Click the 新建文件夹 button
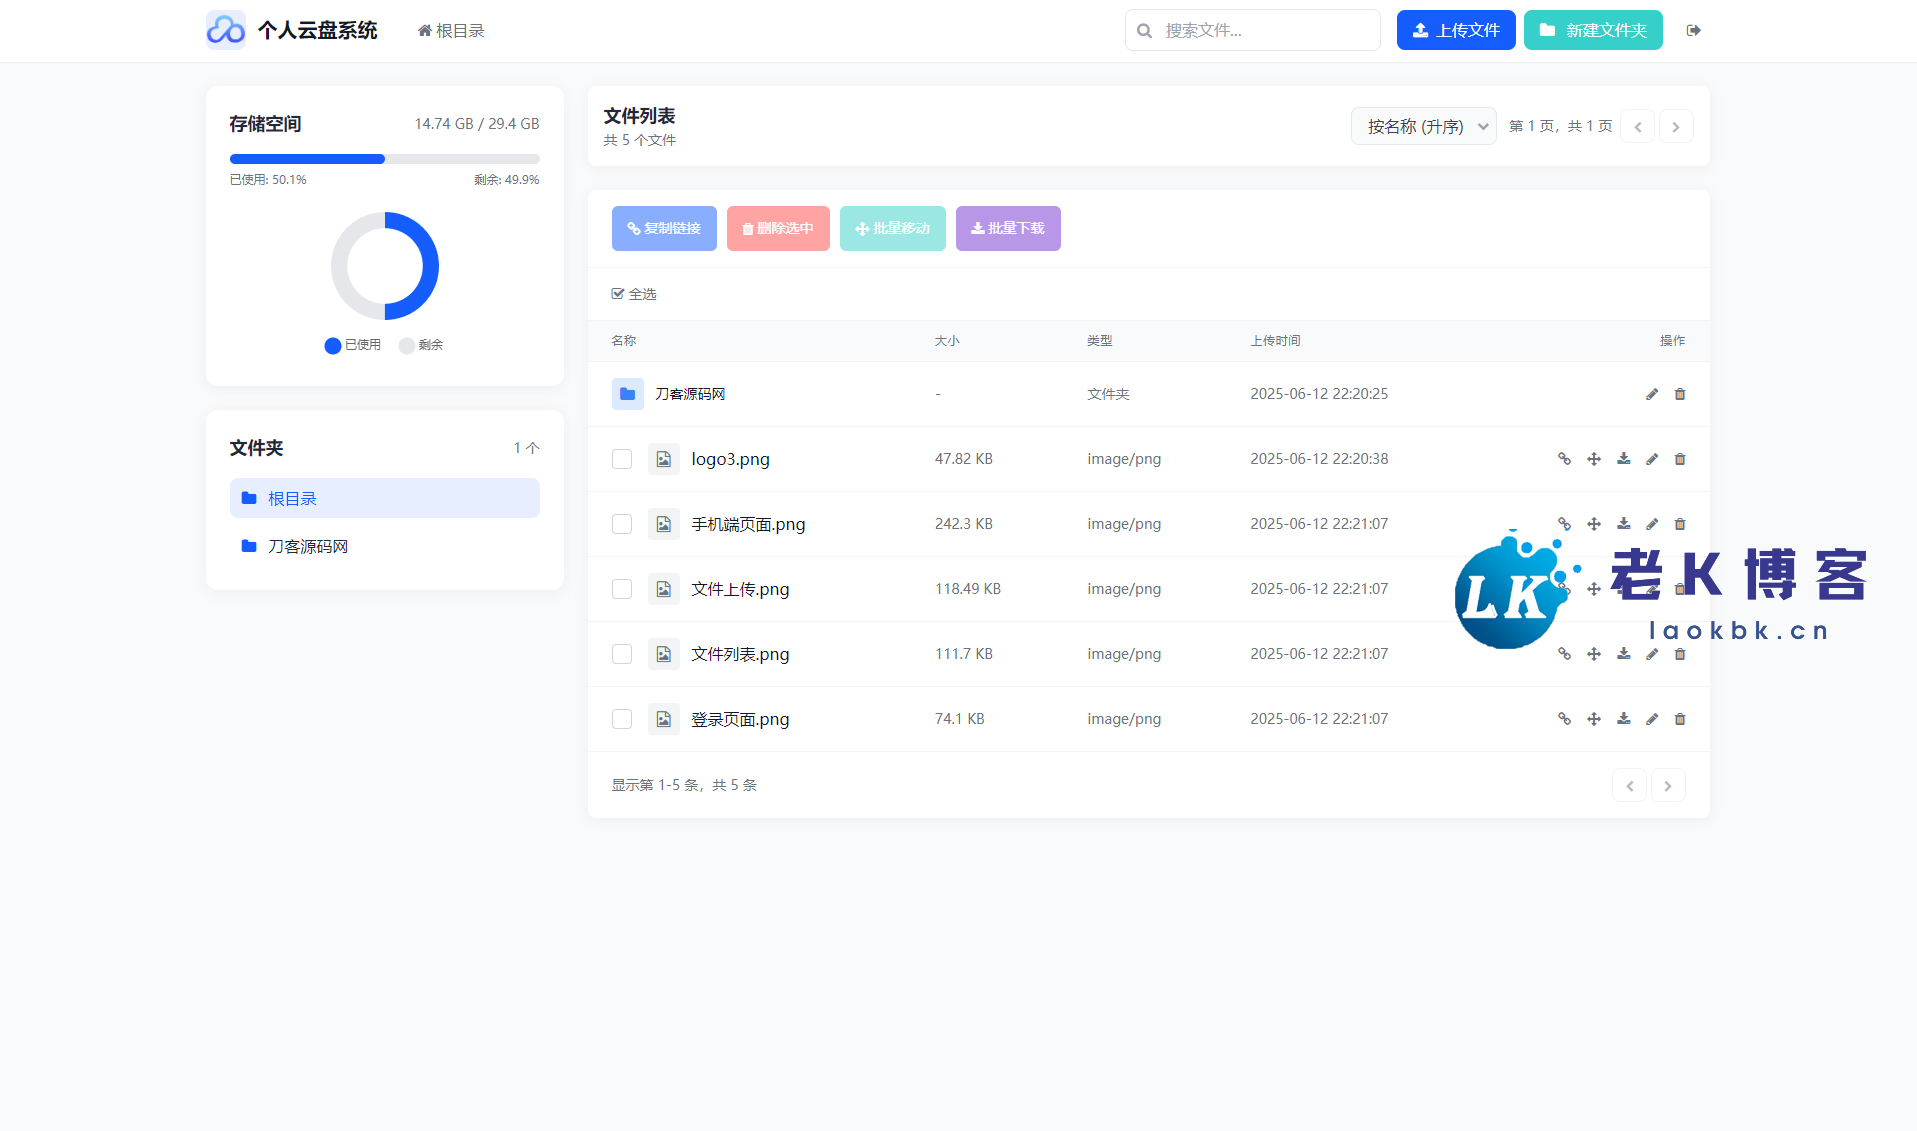 pyautogui.click(x=1593, y=30)
